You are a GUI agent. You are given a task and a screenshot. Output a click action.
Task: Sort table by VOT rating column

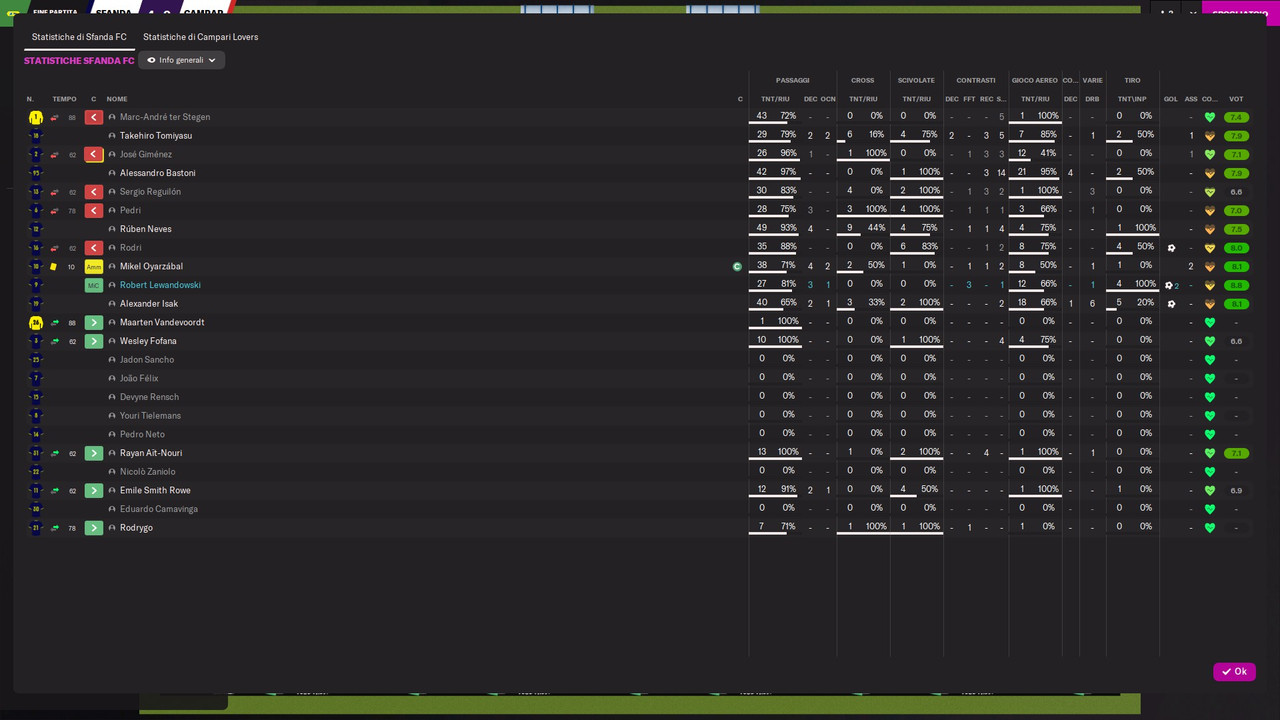(x=1236, y=99)
